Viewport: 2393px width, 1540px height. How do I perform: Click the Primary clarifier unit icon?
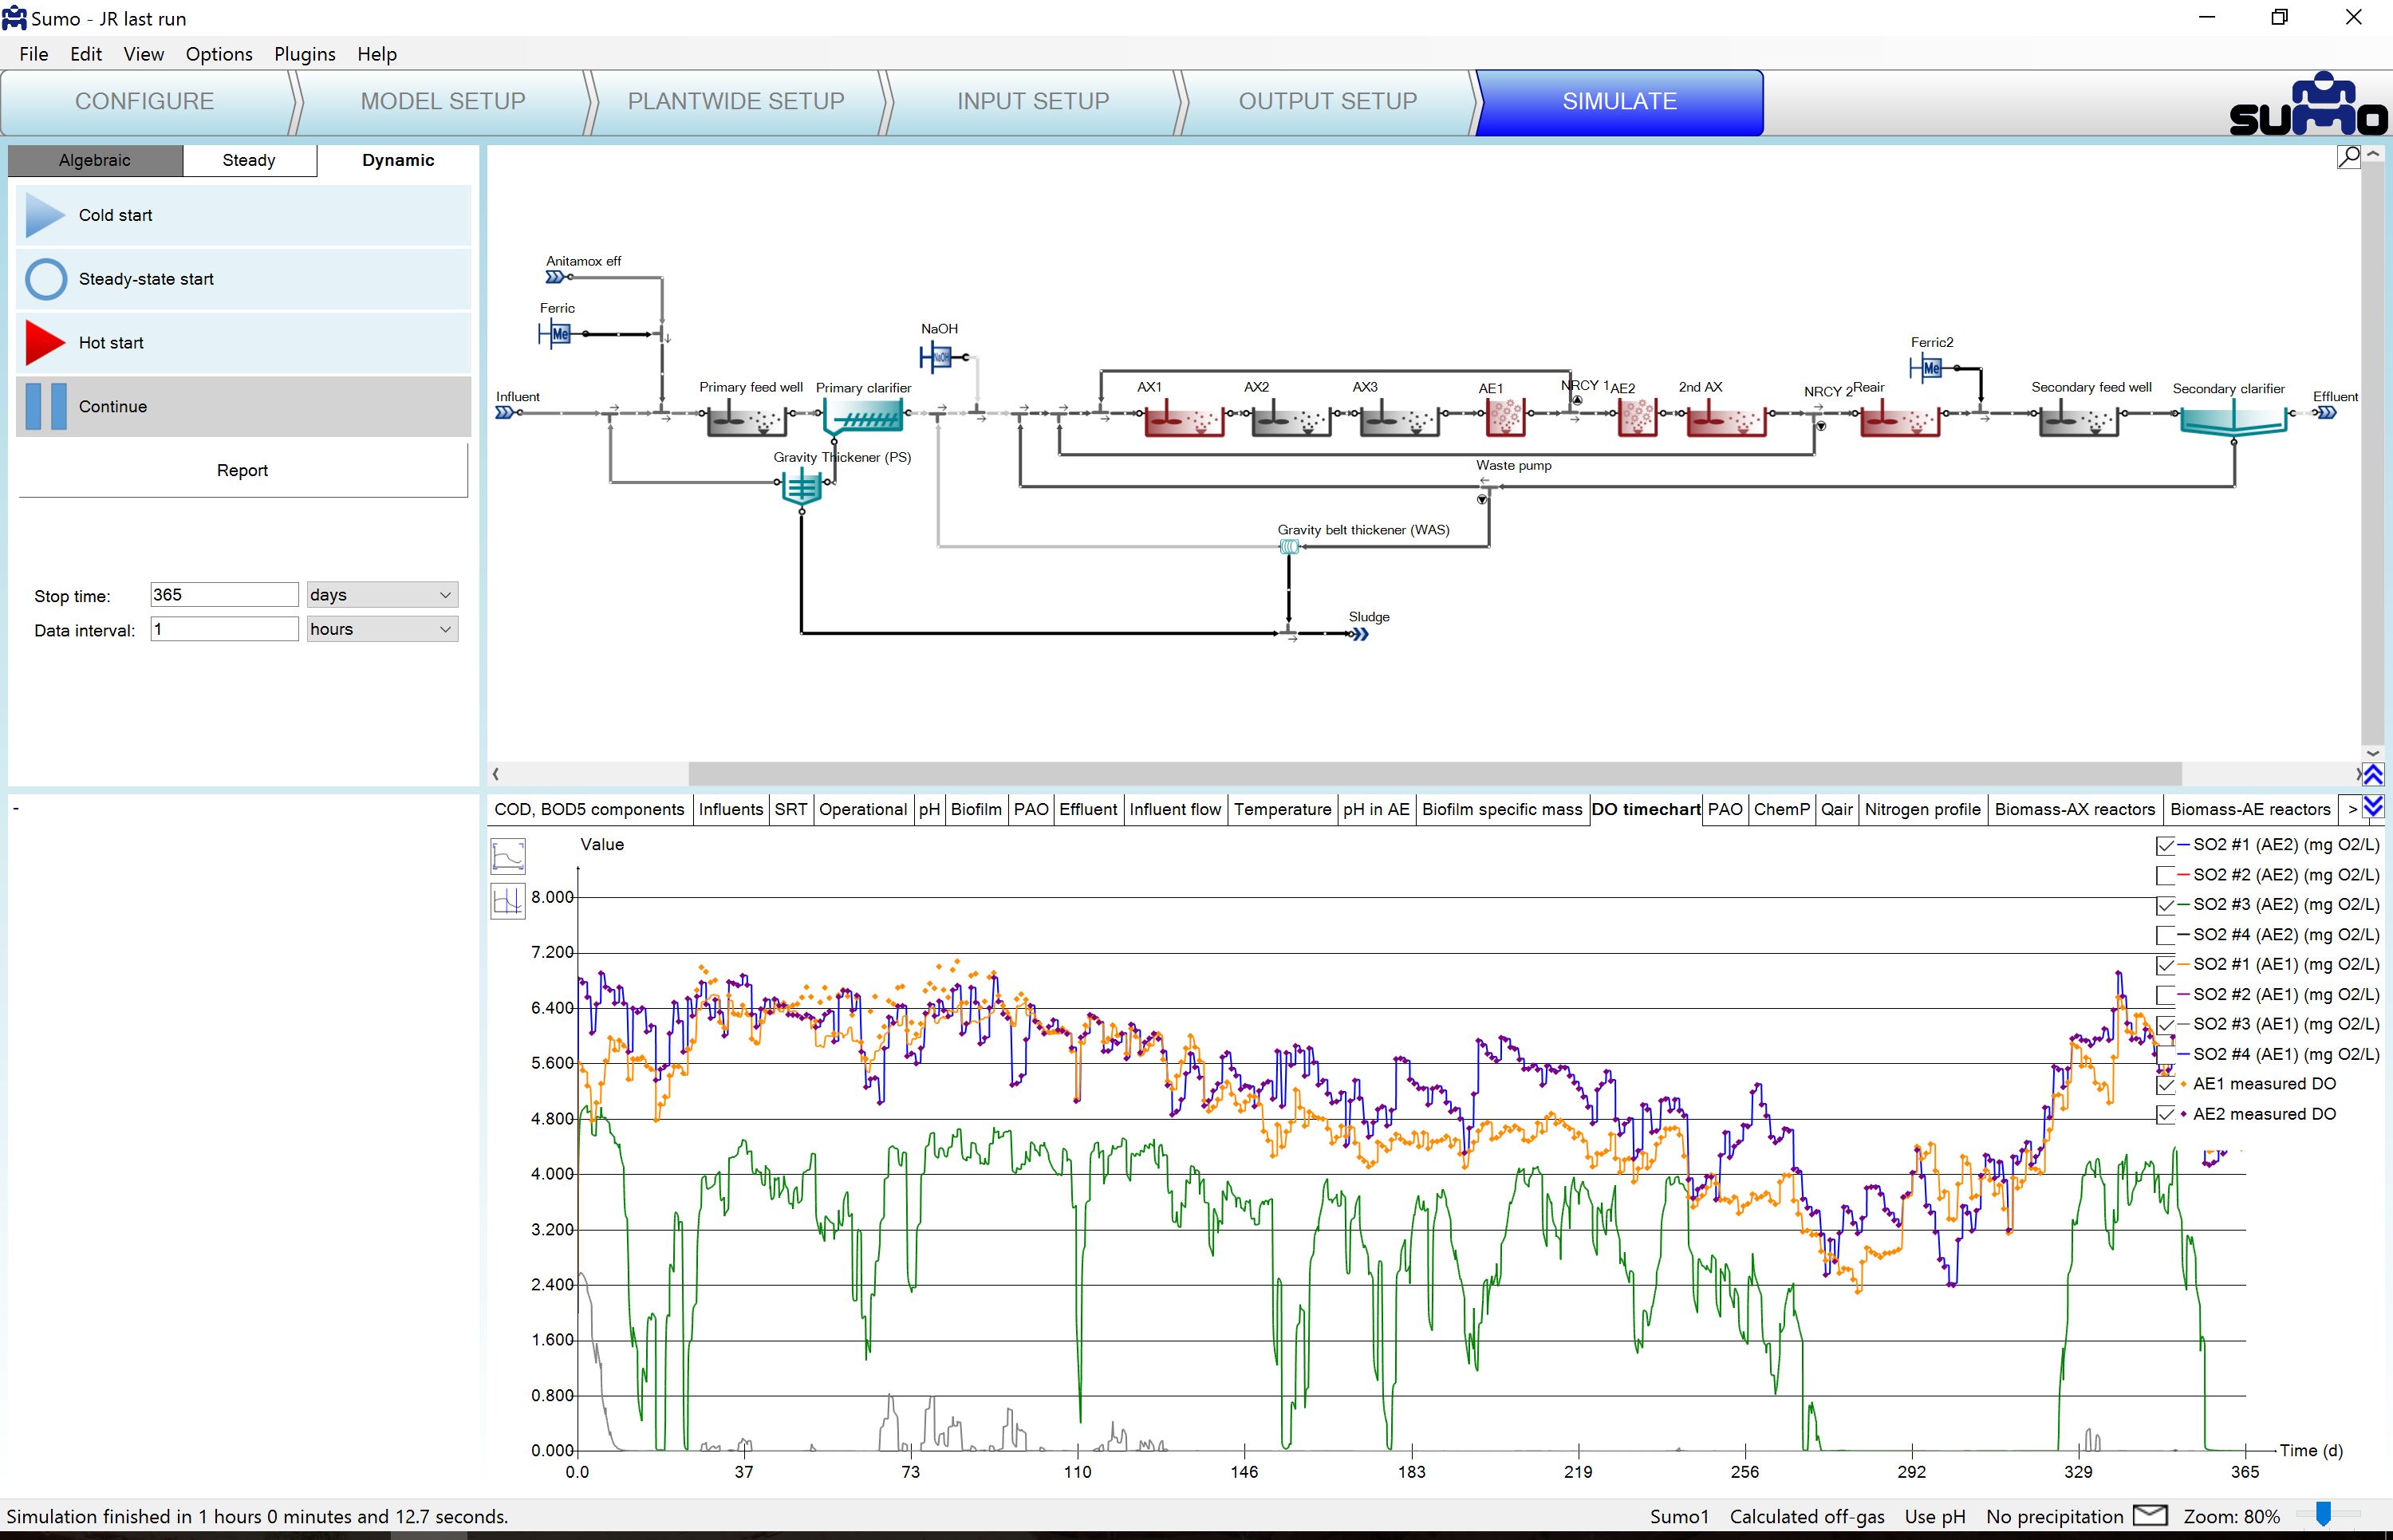point(864,417)
